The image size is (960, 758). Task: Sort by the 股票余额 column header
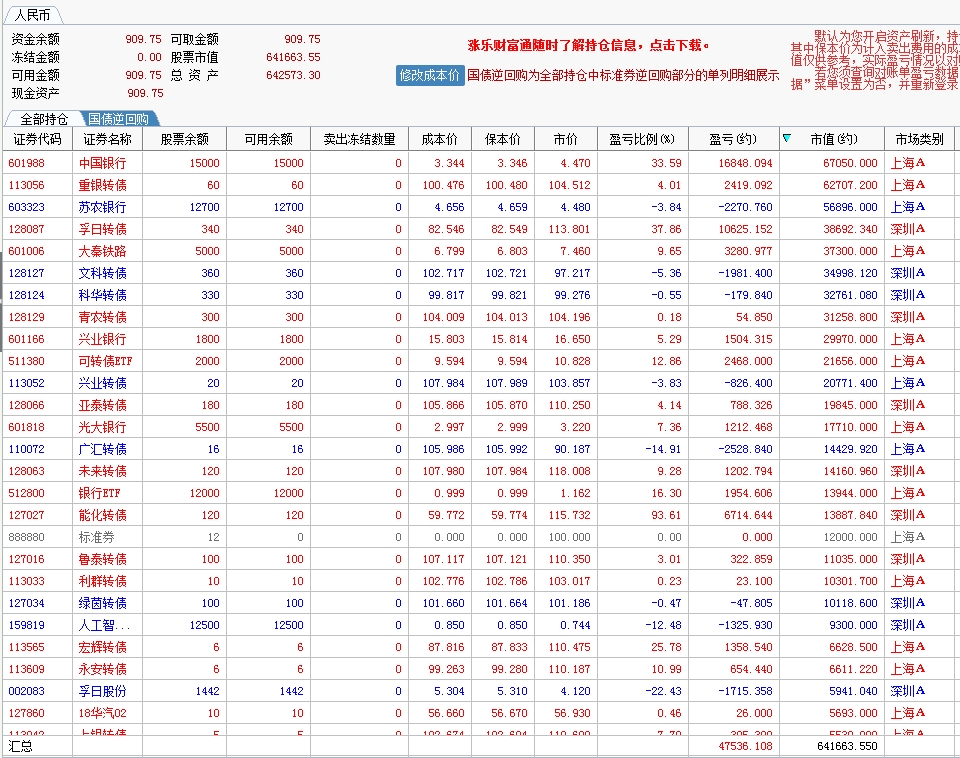pos(185,139)
